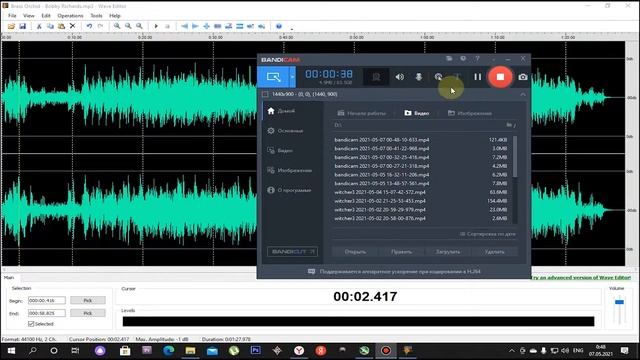Viewport: 640px width, 360px height.
Task: Open a file with Wave Editor's folder icon
Action: (x=11, y=26)
